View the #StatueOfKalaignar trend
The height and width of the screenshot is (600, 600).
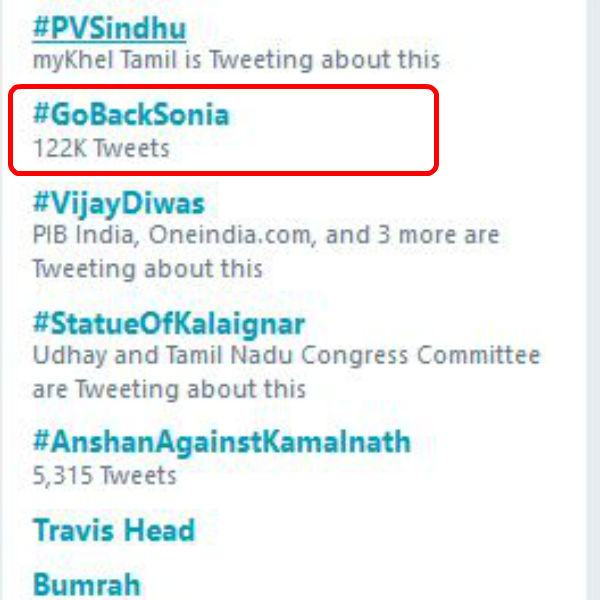(168, 324)
